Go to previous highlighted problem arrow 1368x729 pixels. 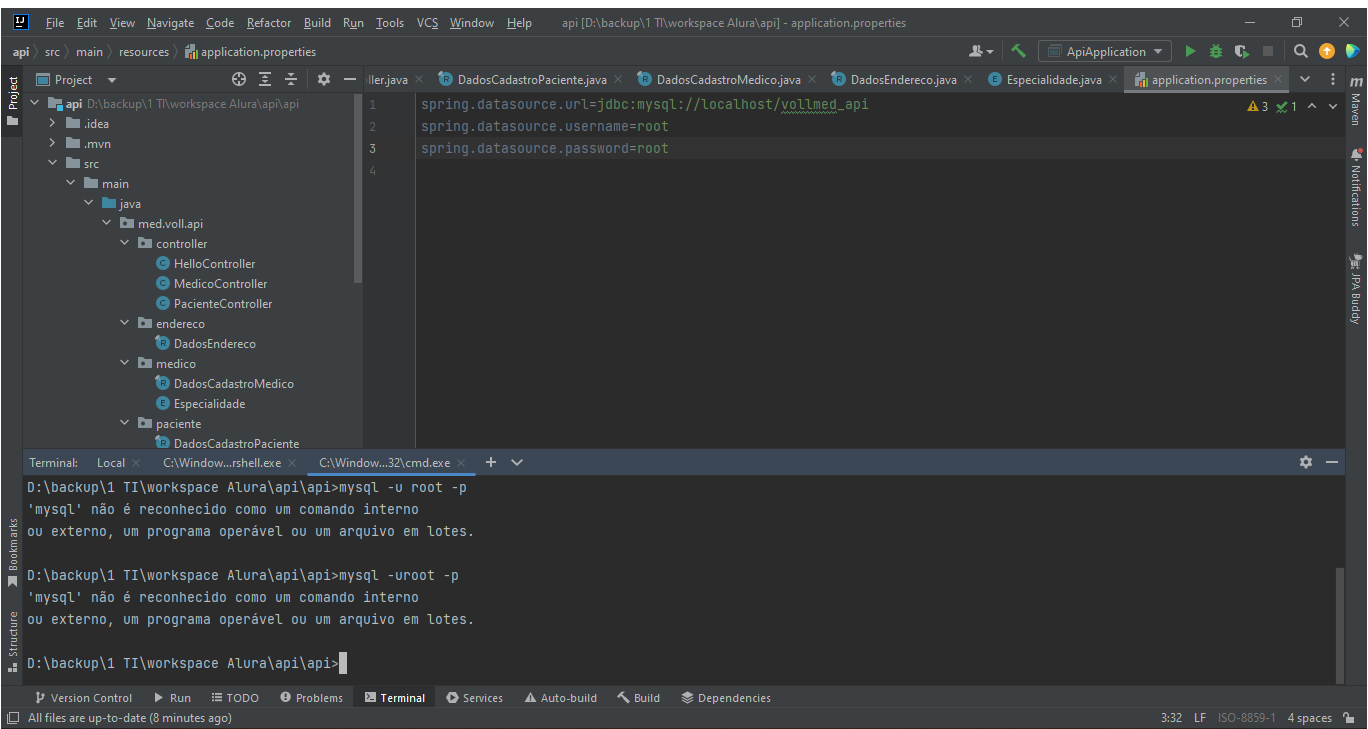(1311, 106)
